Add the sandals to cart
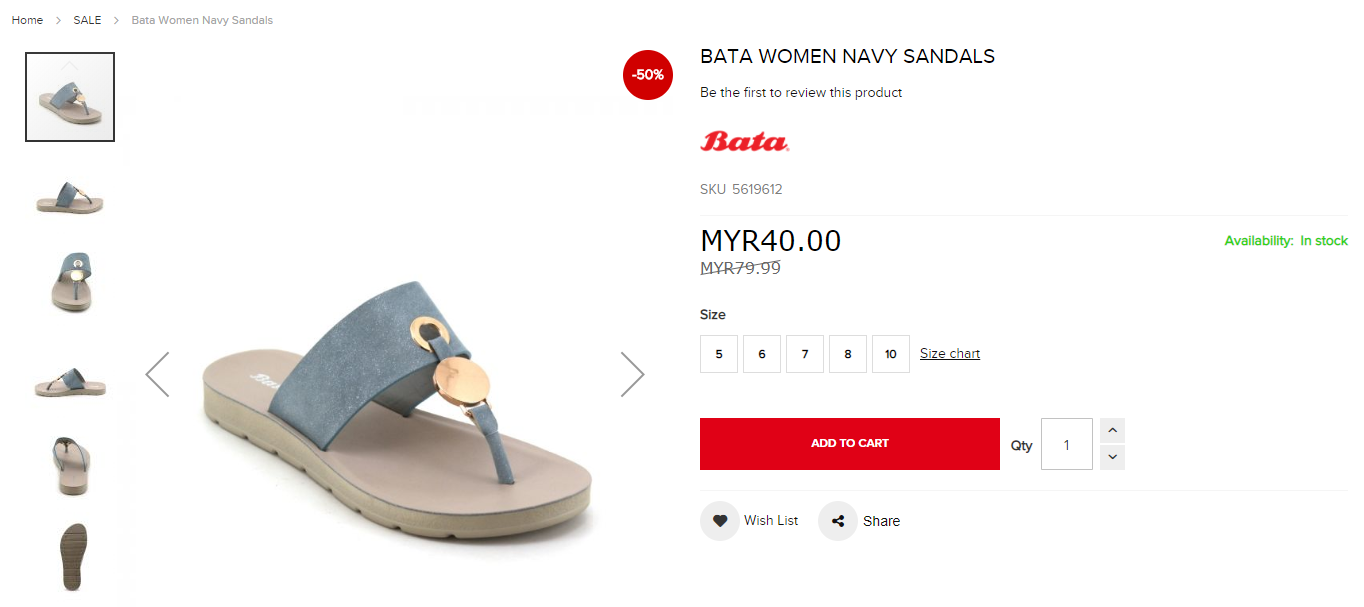 pos(850,444)
